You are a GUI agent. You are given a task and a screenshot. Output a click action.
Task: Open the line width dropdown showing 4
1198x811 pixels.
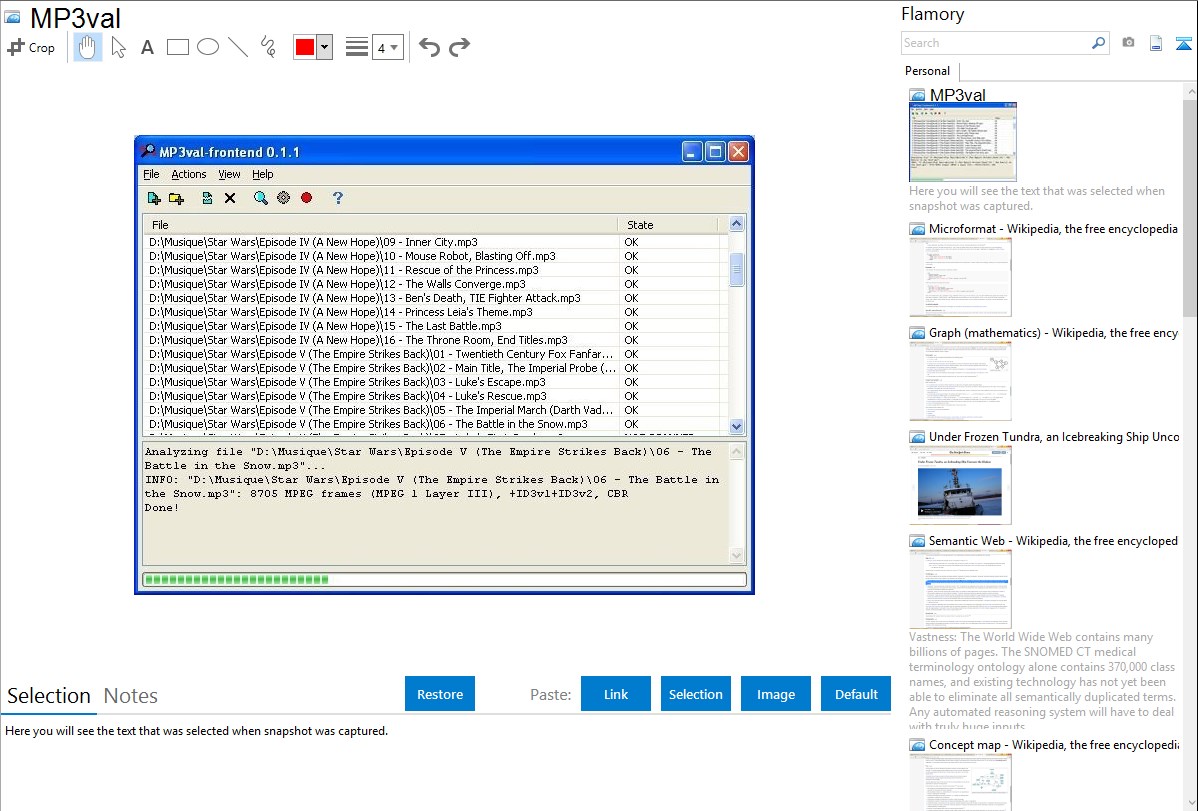(x=388, y=47)
